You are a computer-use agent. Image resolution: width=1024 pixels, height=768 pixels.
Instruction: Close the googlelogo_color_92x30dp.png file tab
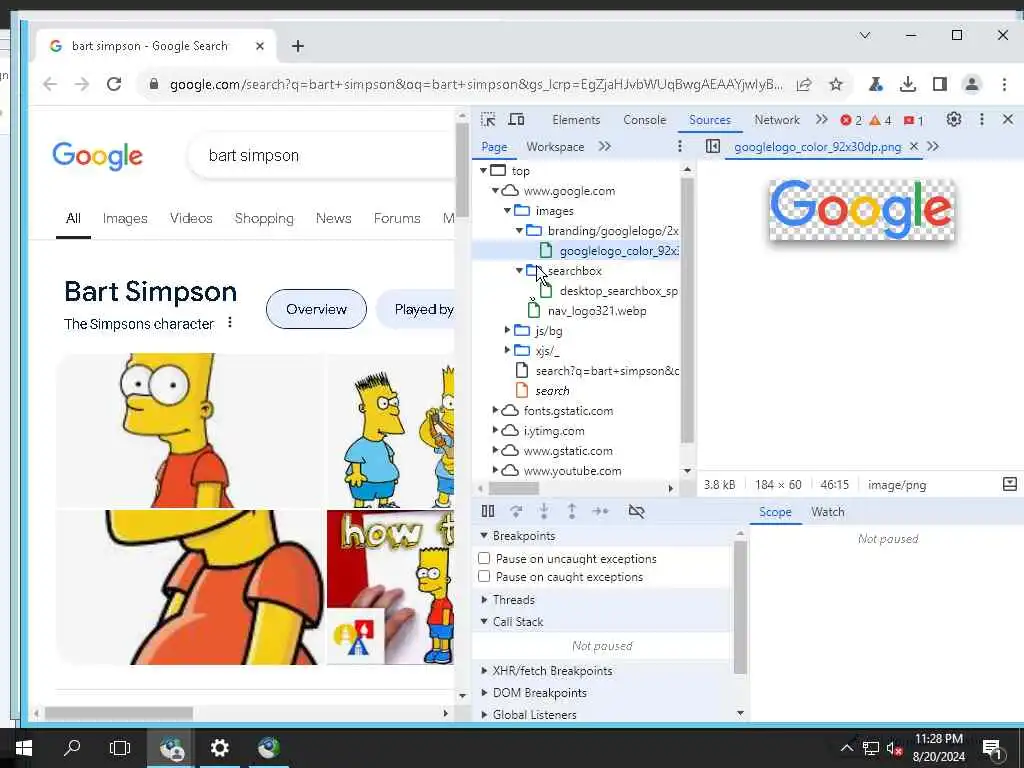pos(914,146)
